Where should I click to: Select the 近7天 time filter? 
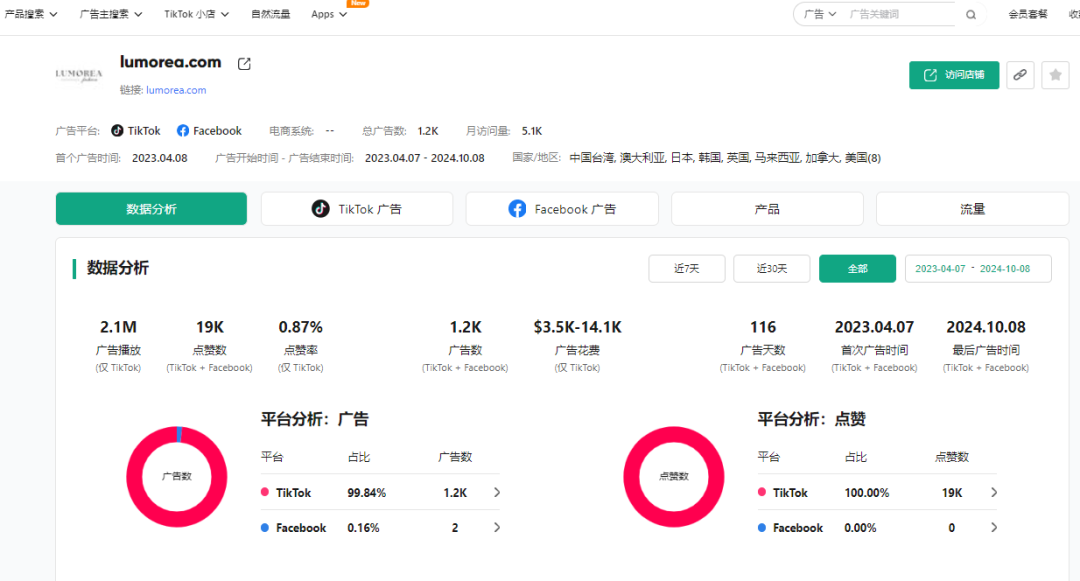[x=686, y=268]
